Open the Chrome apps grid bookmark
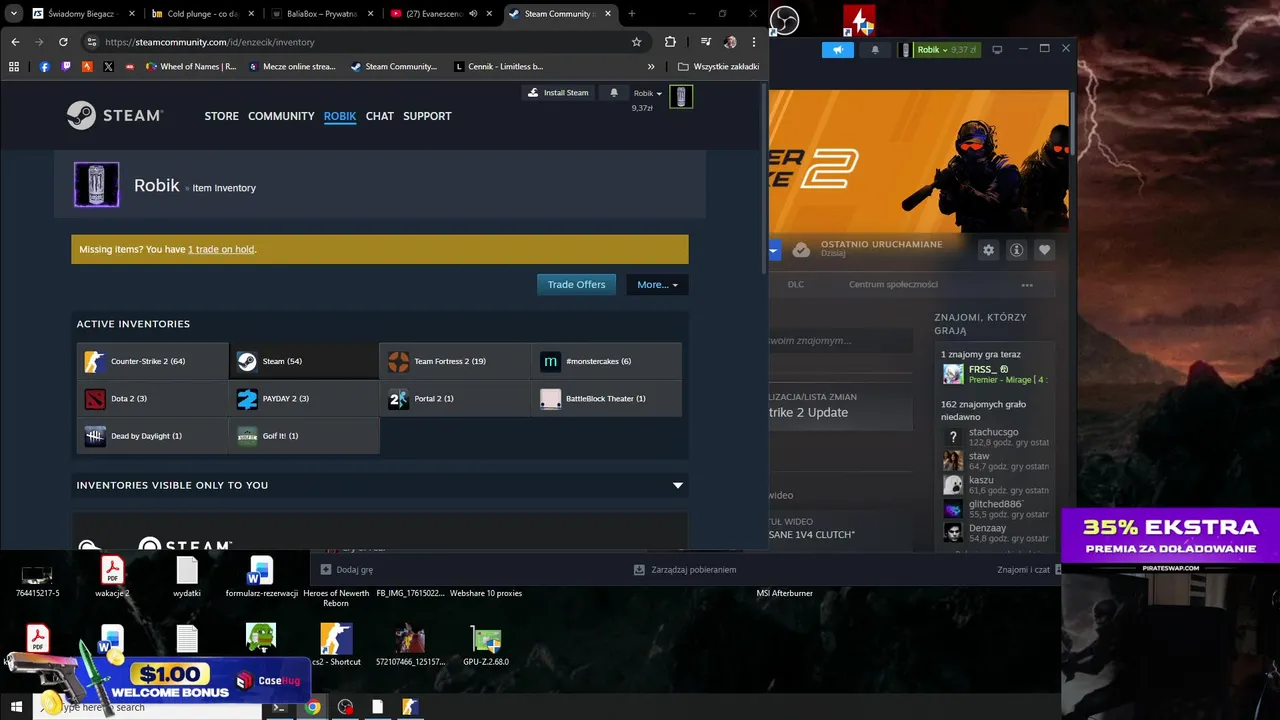Image resolution: width=1280 pixels, height=720 pixels. [x=14, y=67]
